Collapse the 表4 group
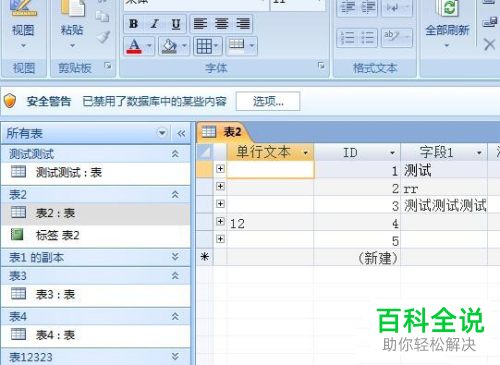Screen dimensions: 500x365 click(175, 316)
